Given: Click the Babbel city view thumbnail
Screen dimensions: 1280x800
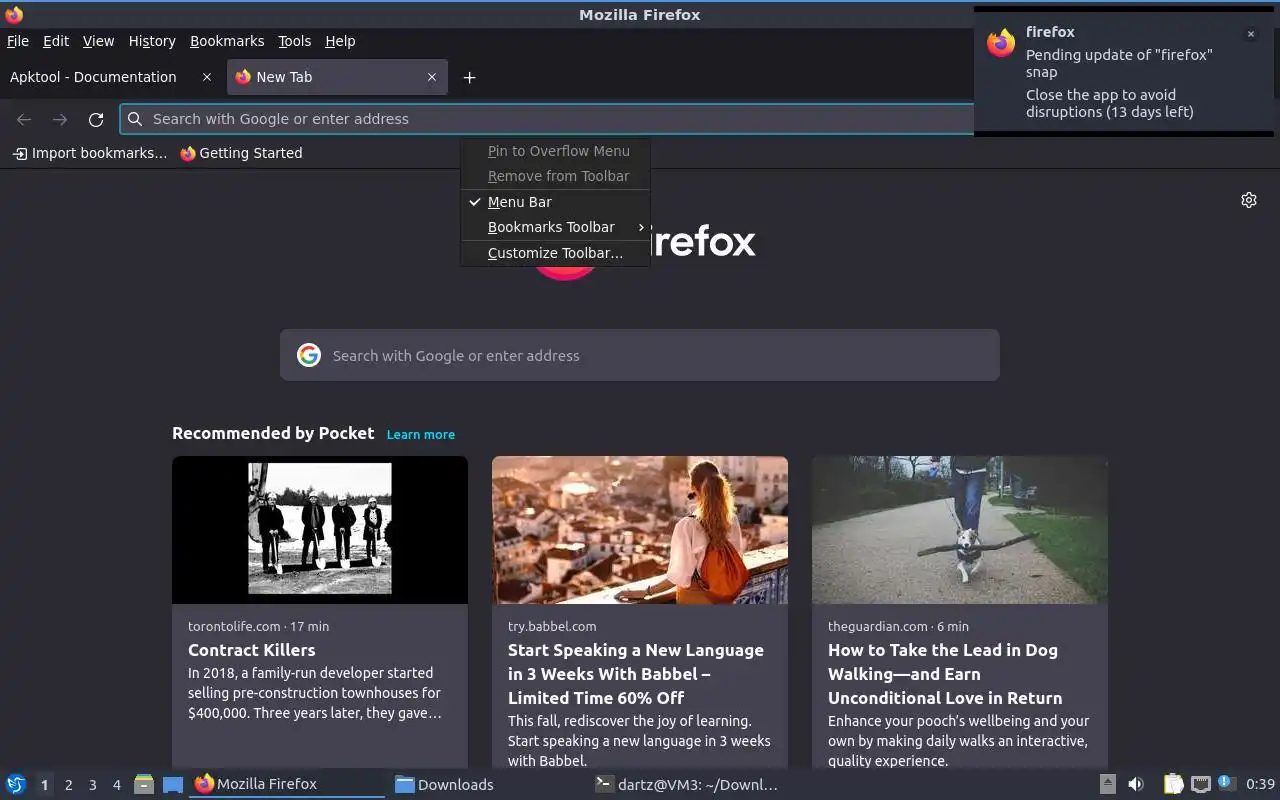Looking at the screenshot, I should click(x=640, y=530).
